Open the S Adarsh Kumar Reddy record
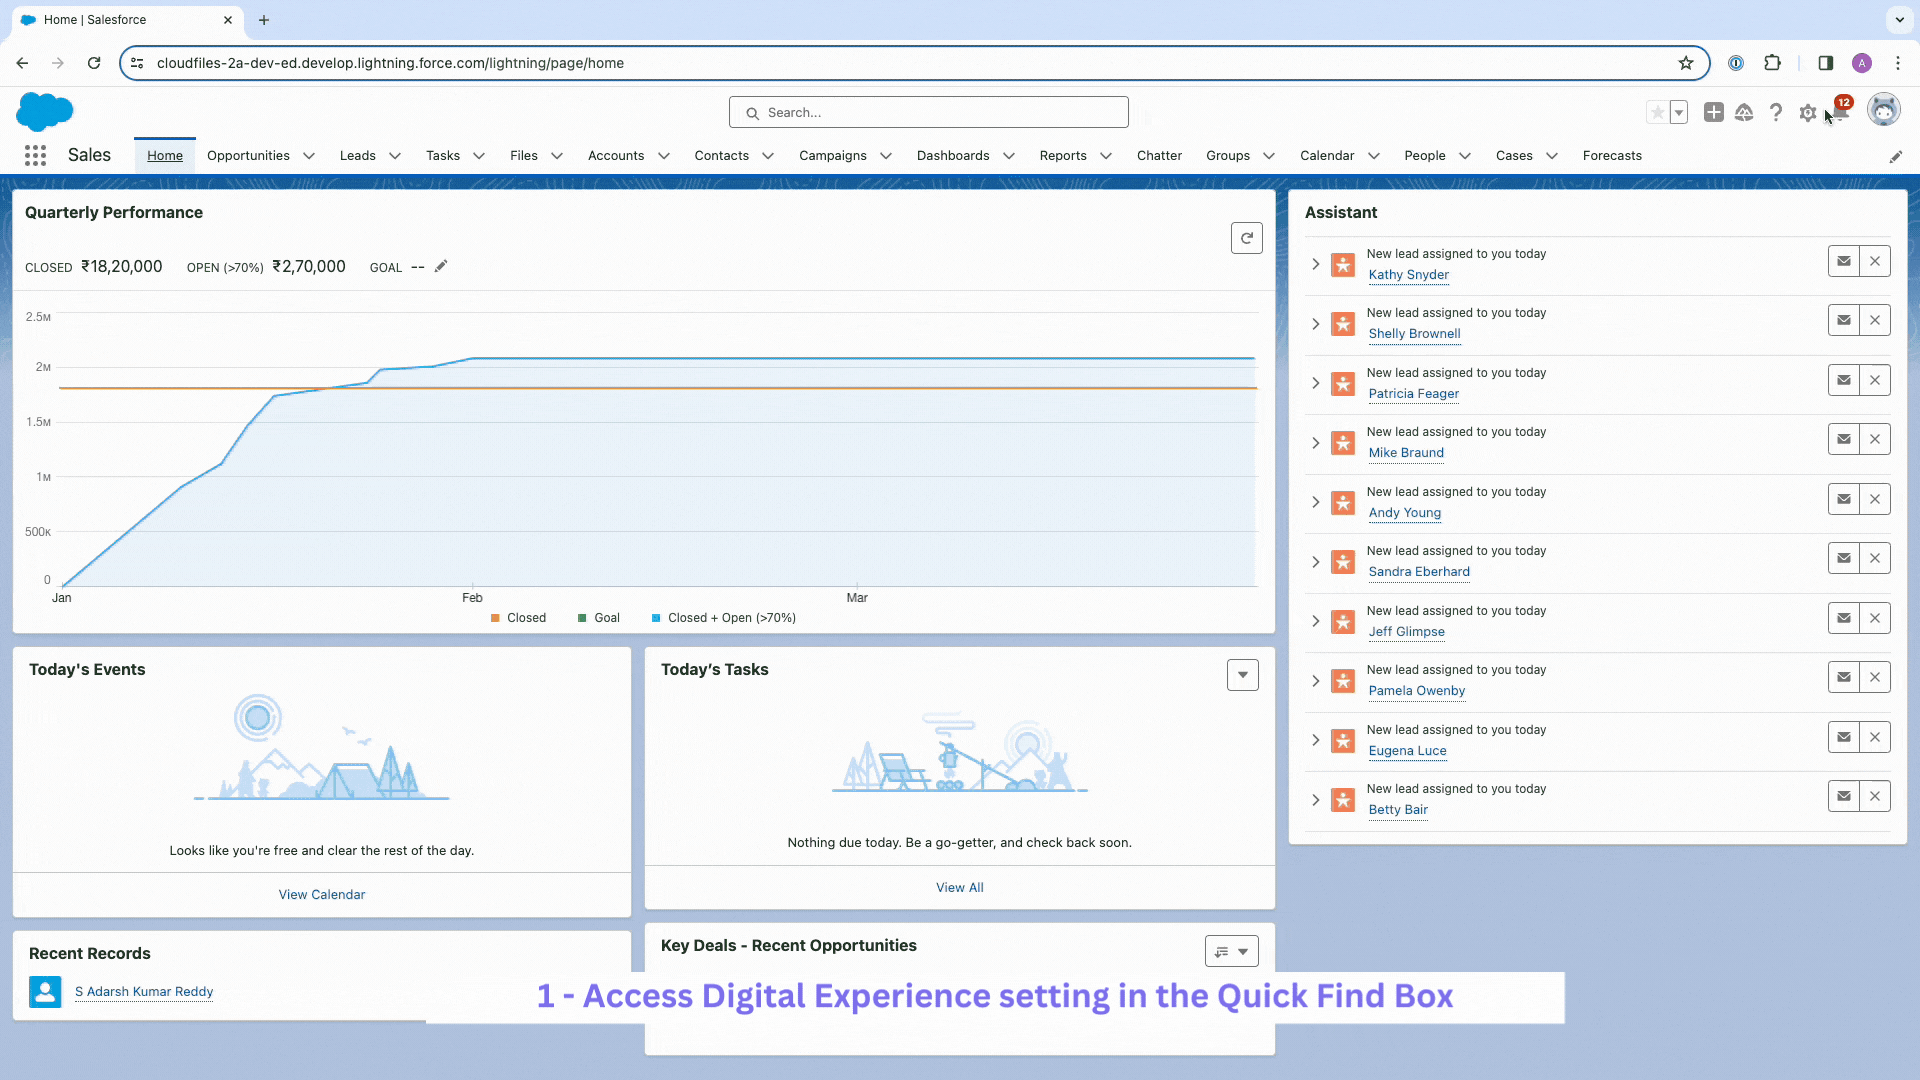 point(144,992)
